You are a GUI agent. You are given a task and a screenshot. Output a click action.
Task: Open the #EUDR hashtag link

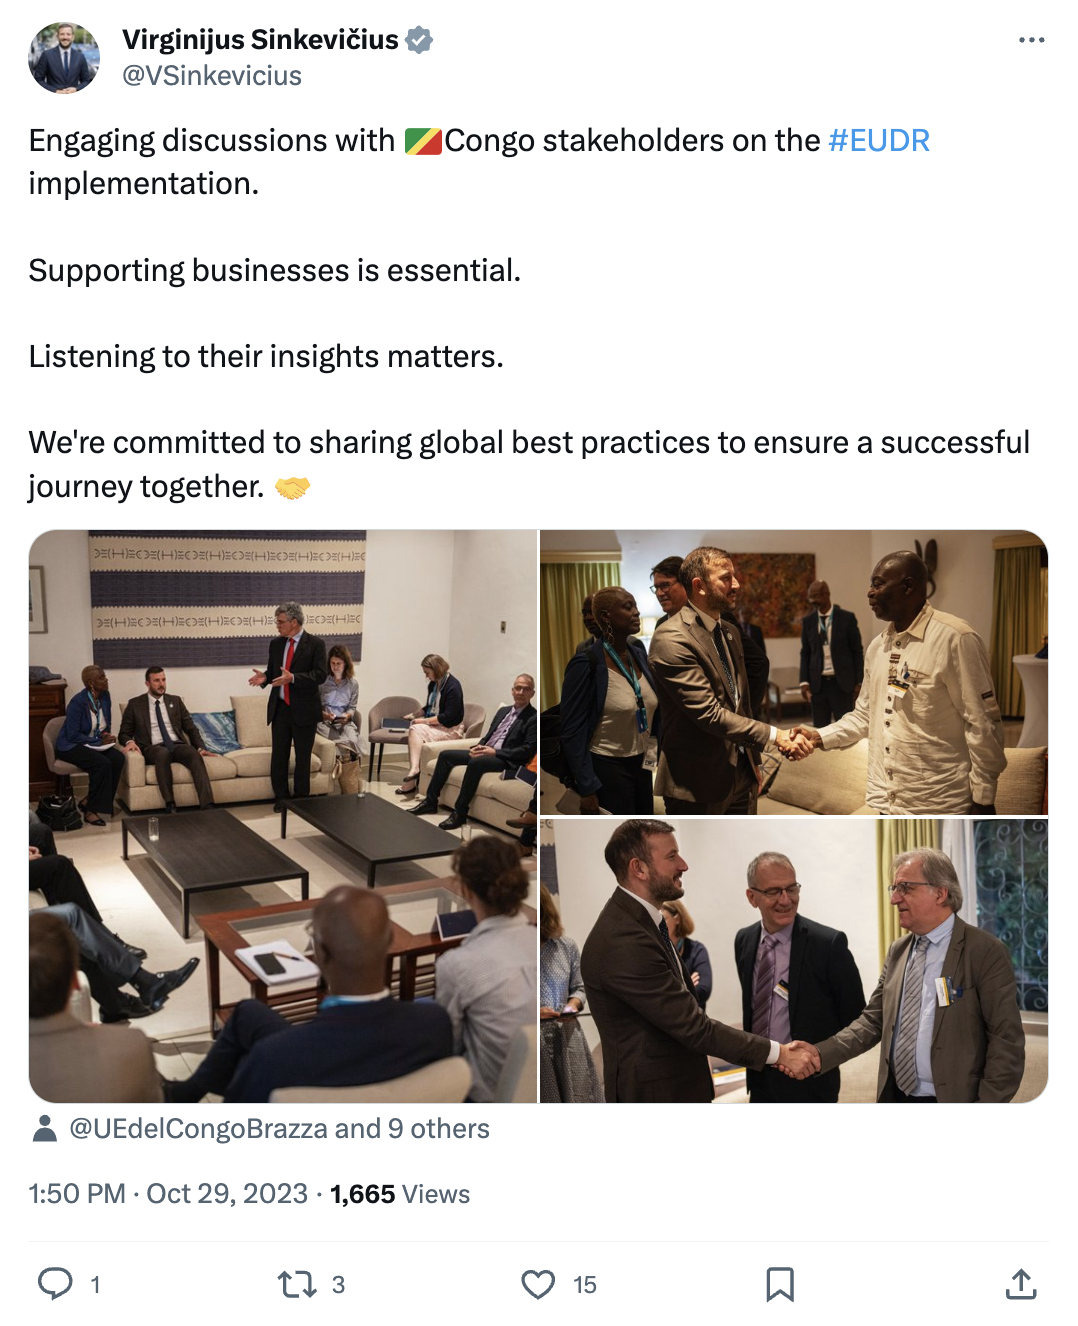pyautogui.click(x=879, y=140)
